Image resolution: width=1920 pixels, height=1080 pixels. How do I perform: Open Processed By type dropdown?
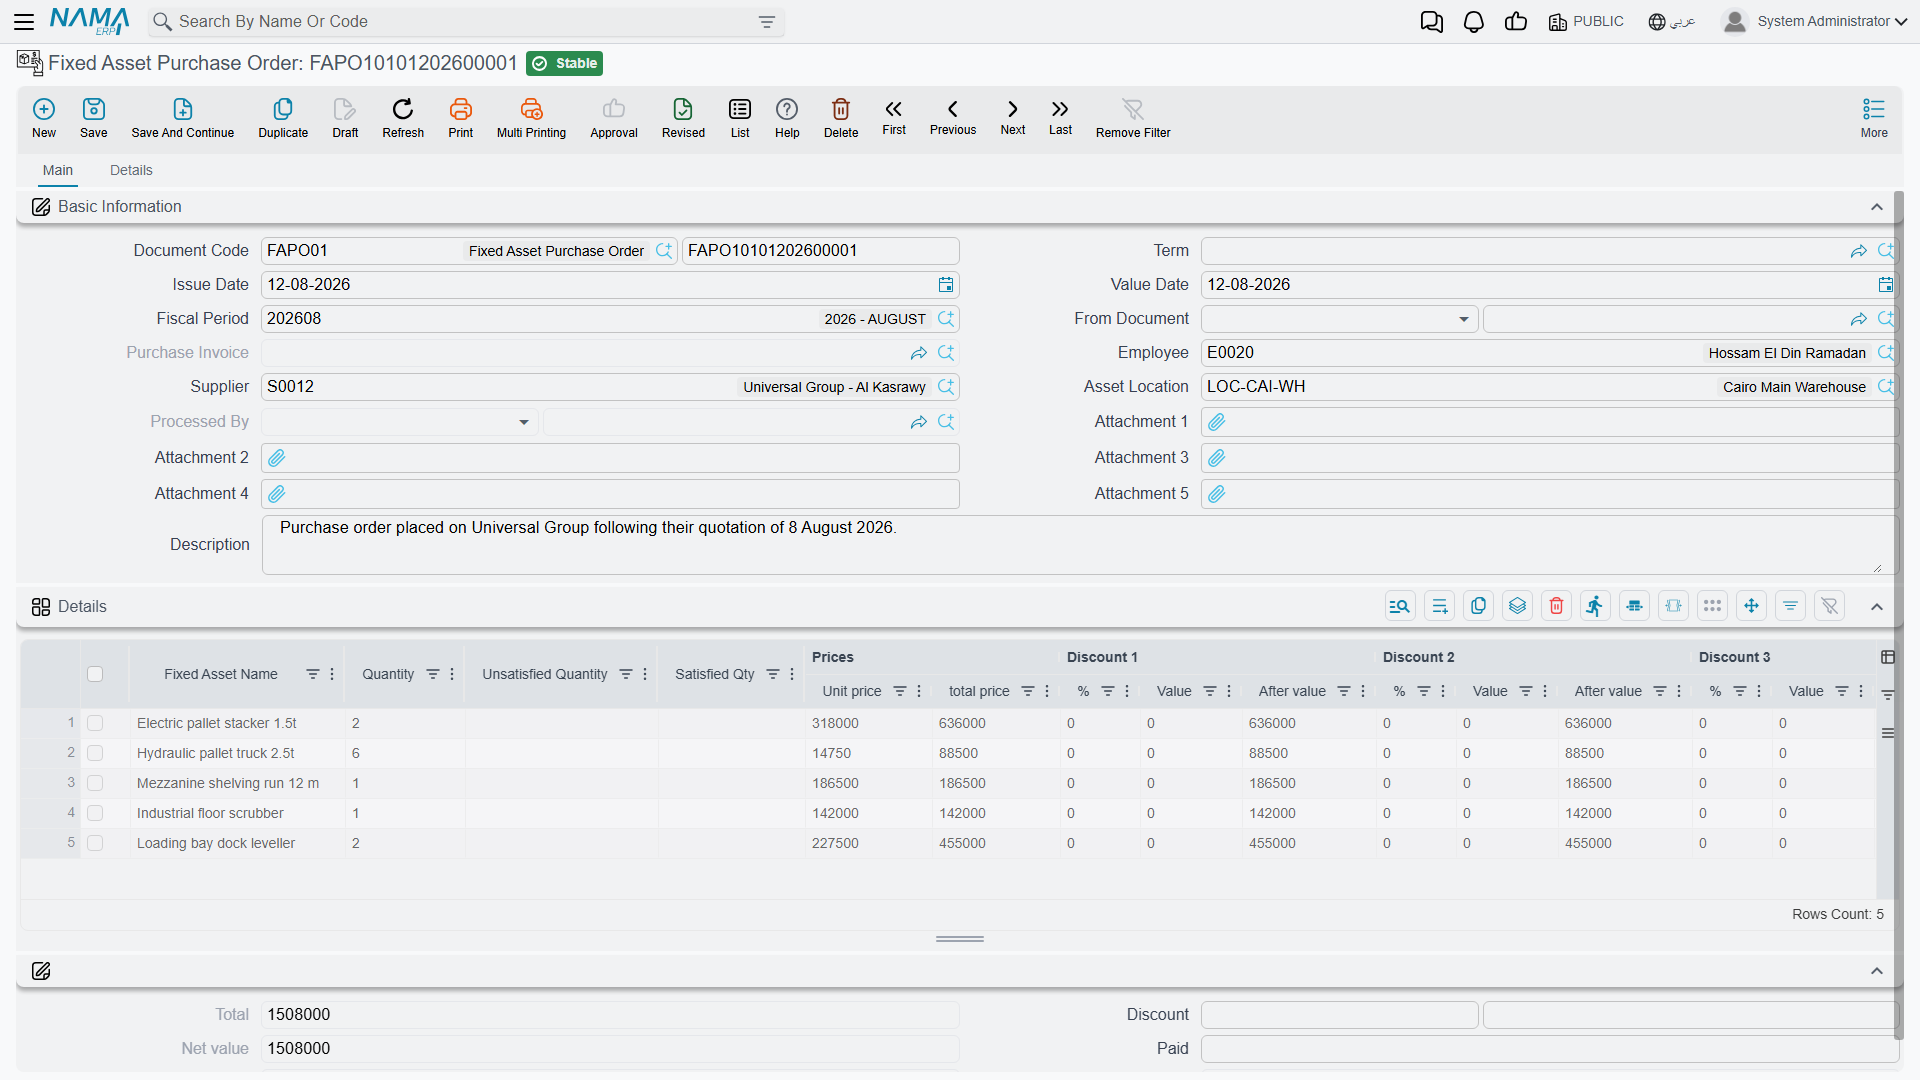524,422
